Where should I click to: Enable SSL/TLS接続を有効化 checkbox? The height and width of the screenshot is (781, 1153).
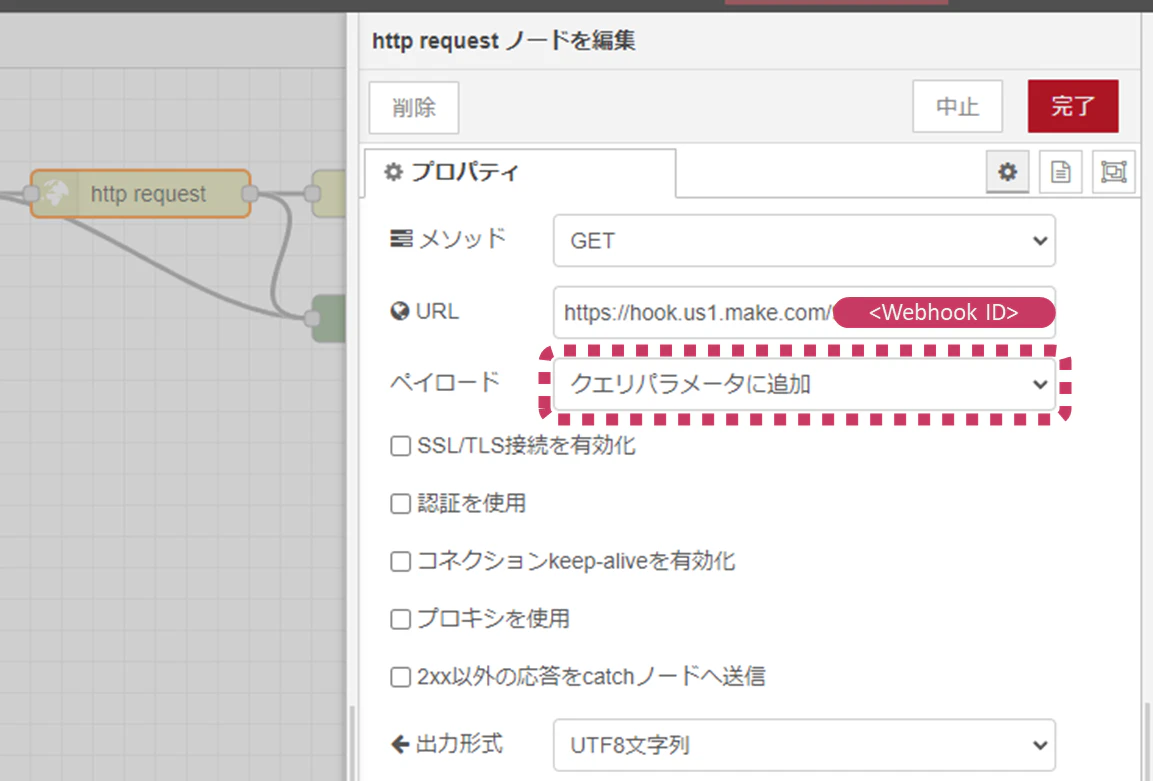point(400,446)
